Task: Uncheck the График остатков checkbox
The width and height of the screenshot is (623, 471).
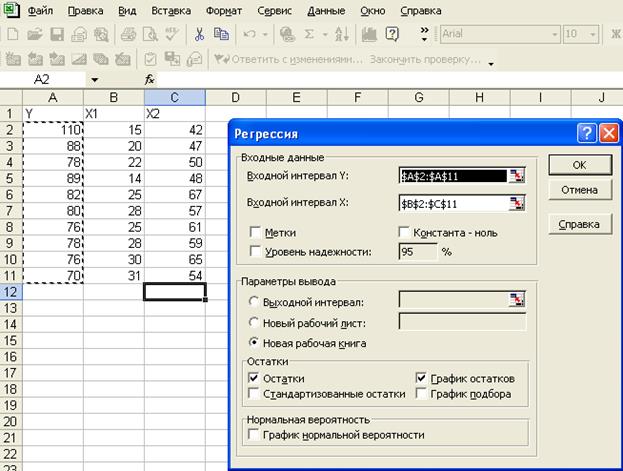Action: click(x=422, y=379)
